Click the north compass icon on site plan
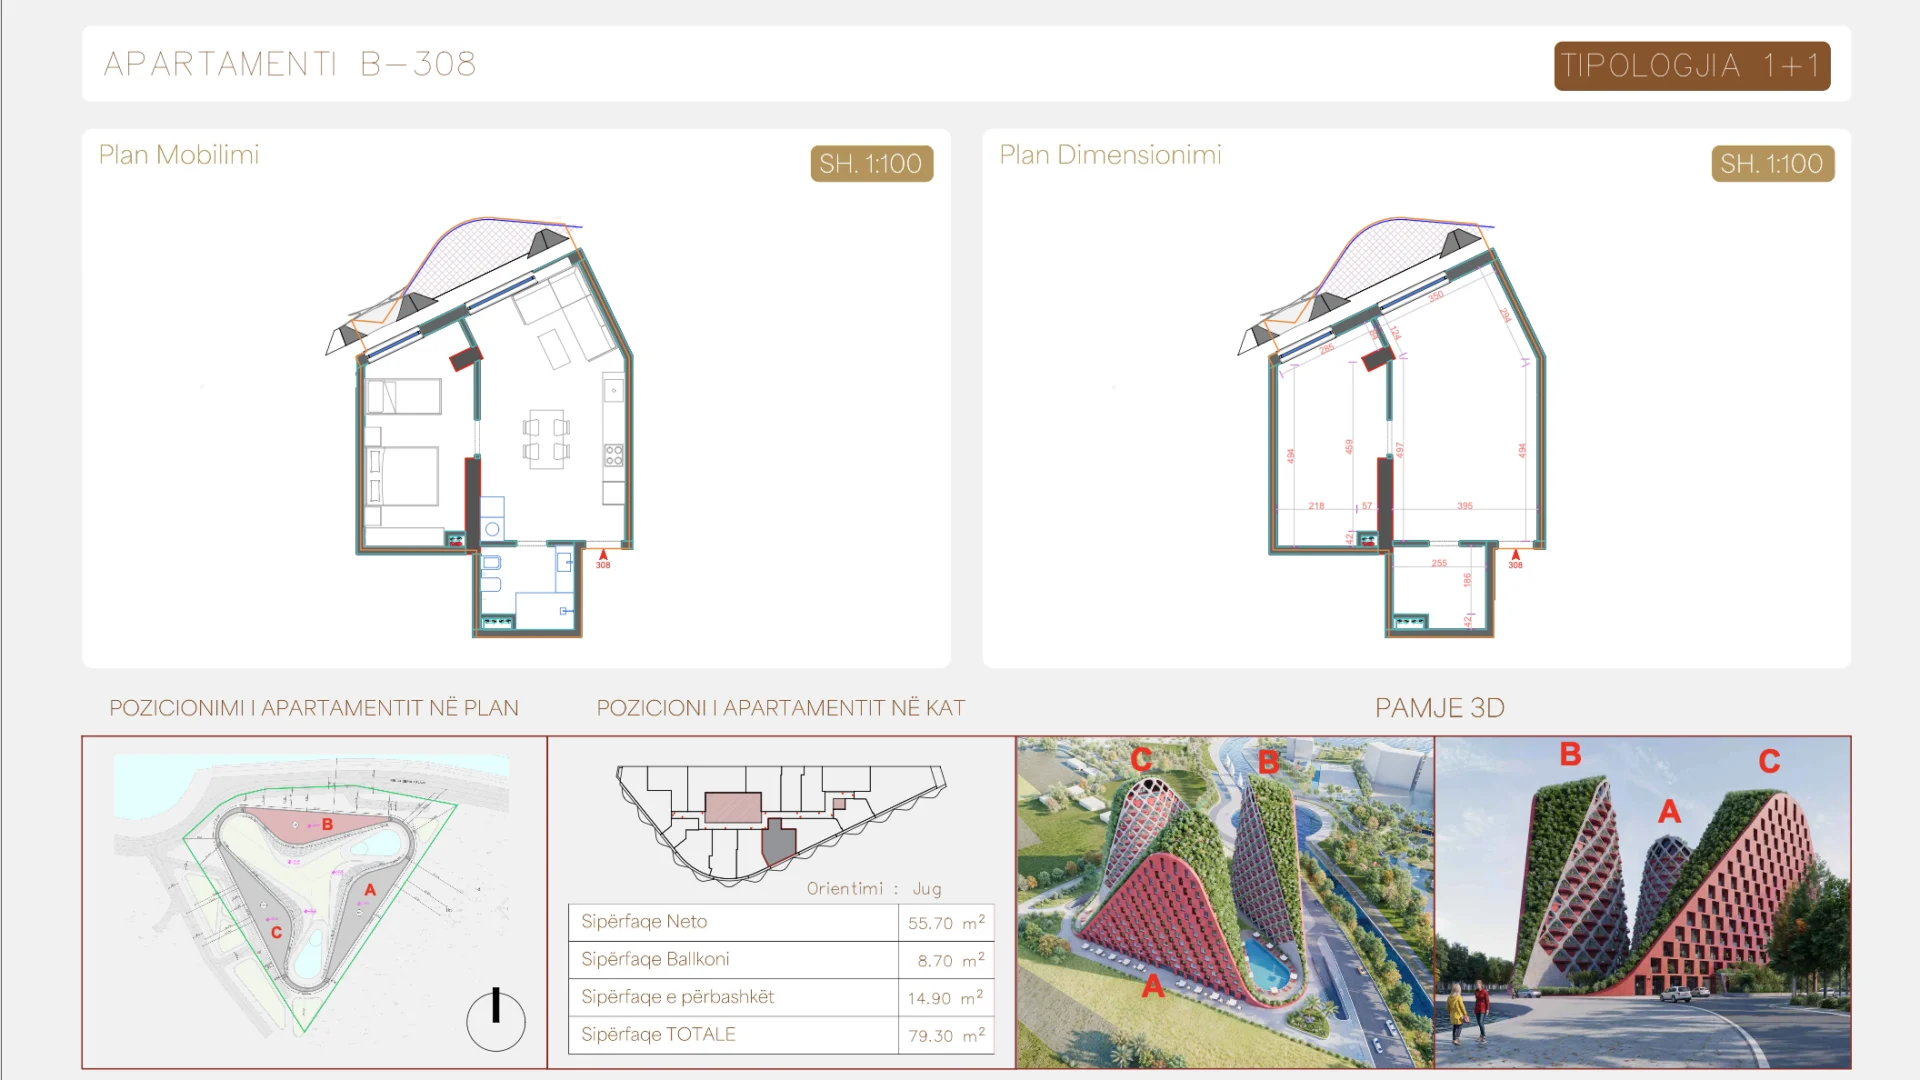Viewport: 1920px width, 1080px height. pos(496,1019)
